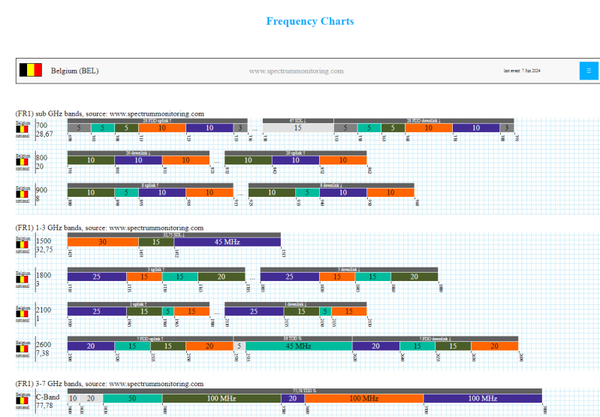Click the Belgium flag beside 1500 band

pyautogui.click(x=22, y=244)
